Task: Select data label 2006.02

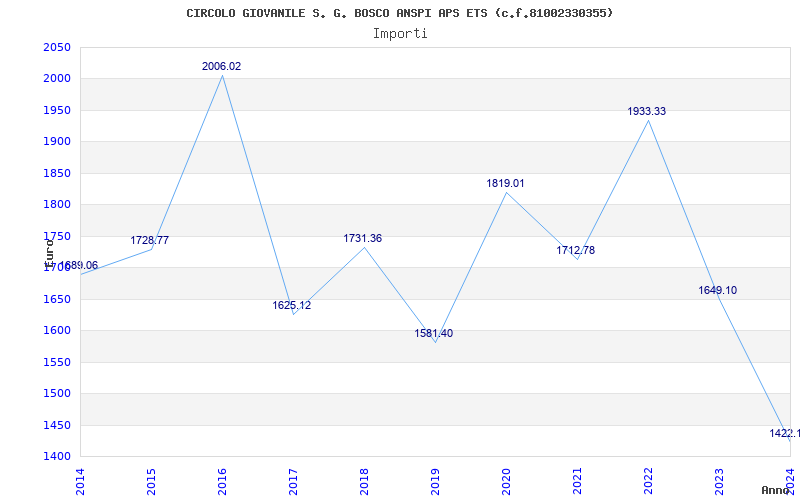Action: (x=221, y=66)
